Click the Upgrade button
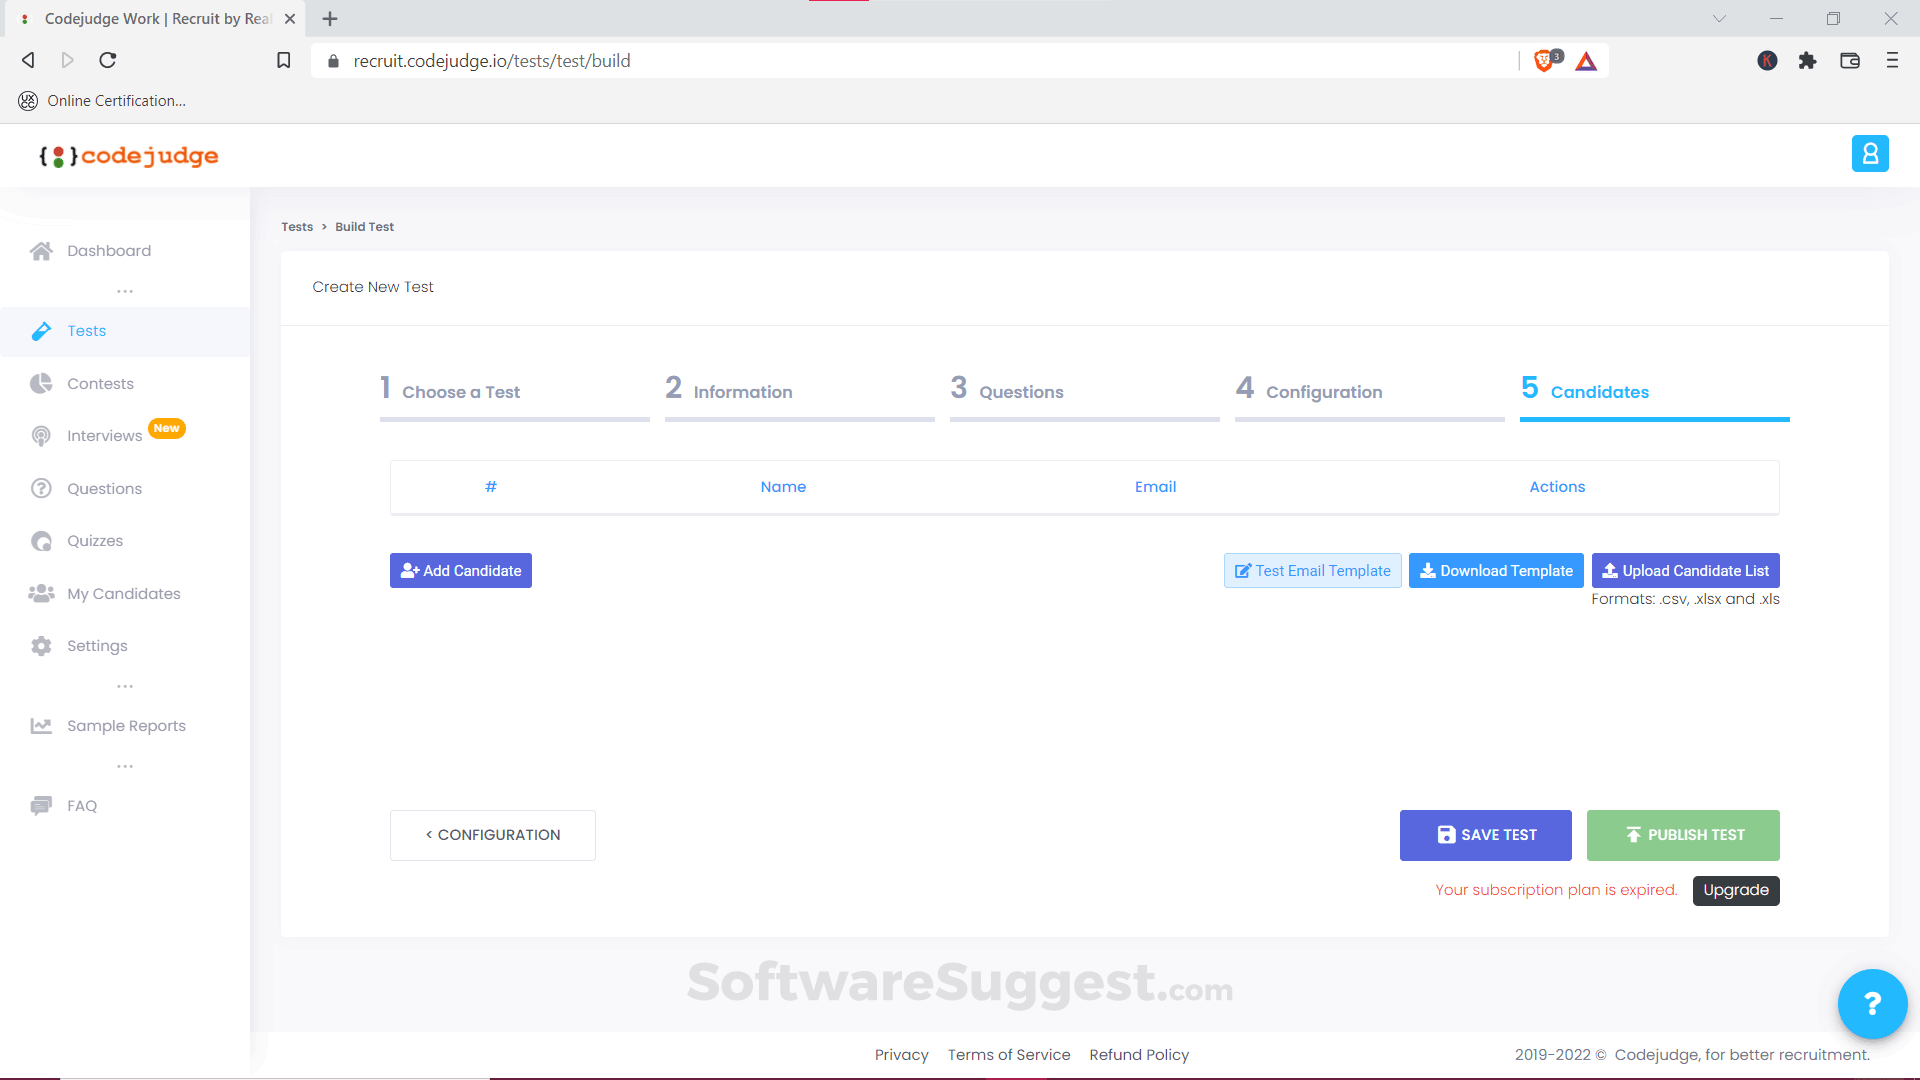Viewport: 1920px width, 1080px height. (1736, 890)
